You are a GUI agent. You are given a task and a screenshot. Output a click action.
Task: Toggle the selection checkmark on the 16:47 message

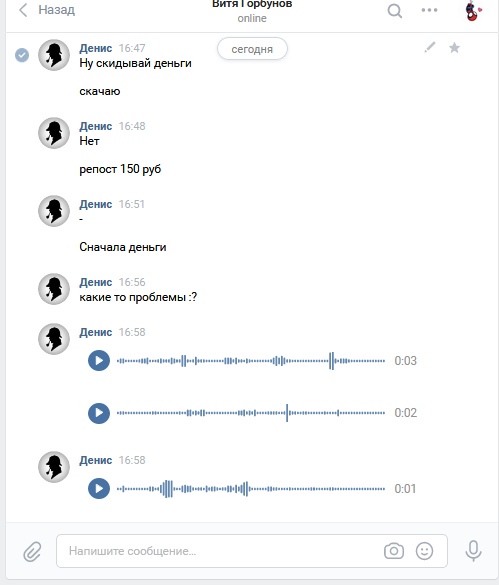22,55
